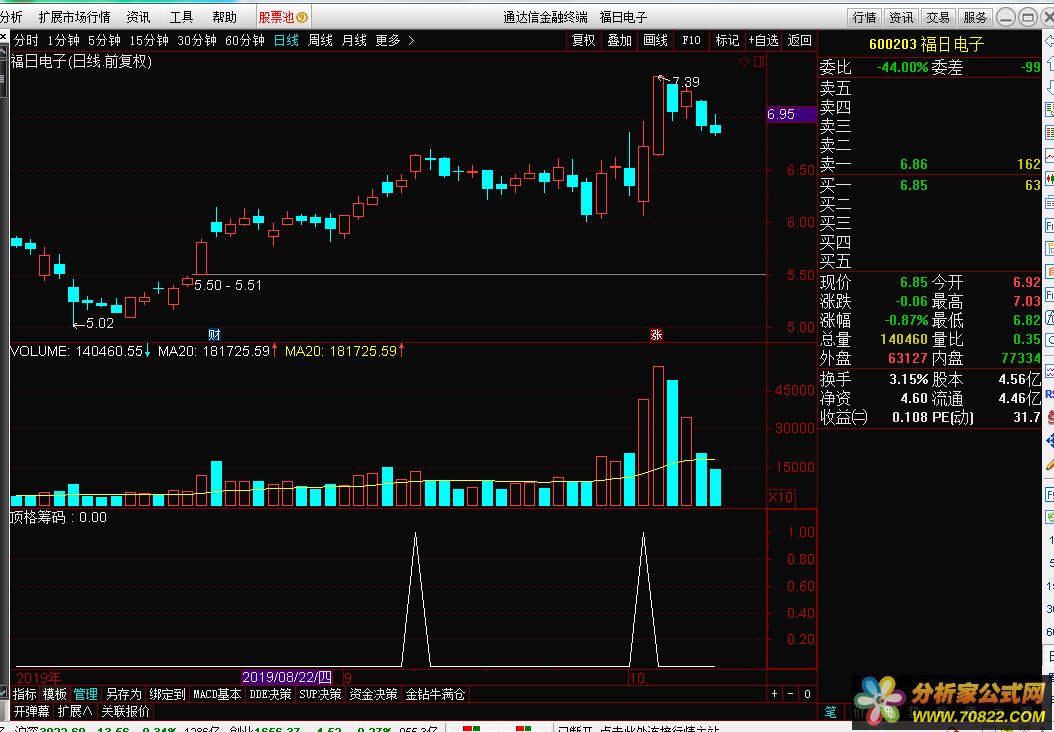The height and width of the screenshot is (732, 1054).
Task: Select the 周线 weekly period
Action: [320, 40]
